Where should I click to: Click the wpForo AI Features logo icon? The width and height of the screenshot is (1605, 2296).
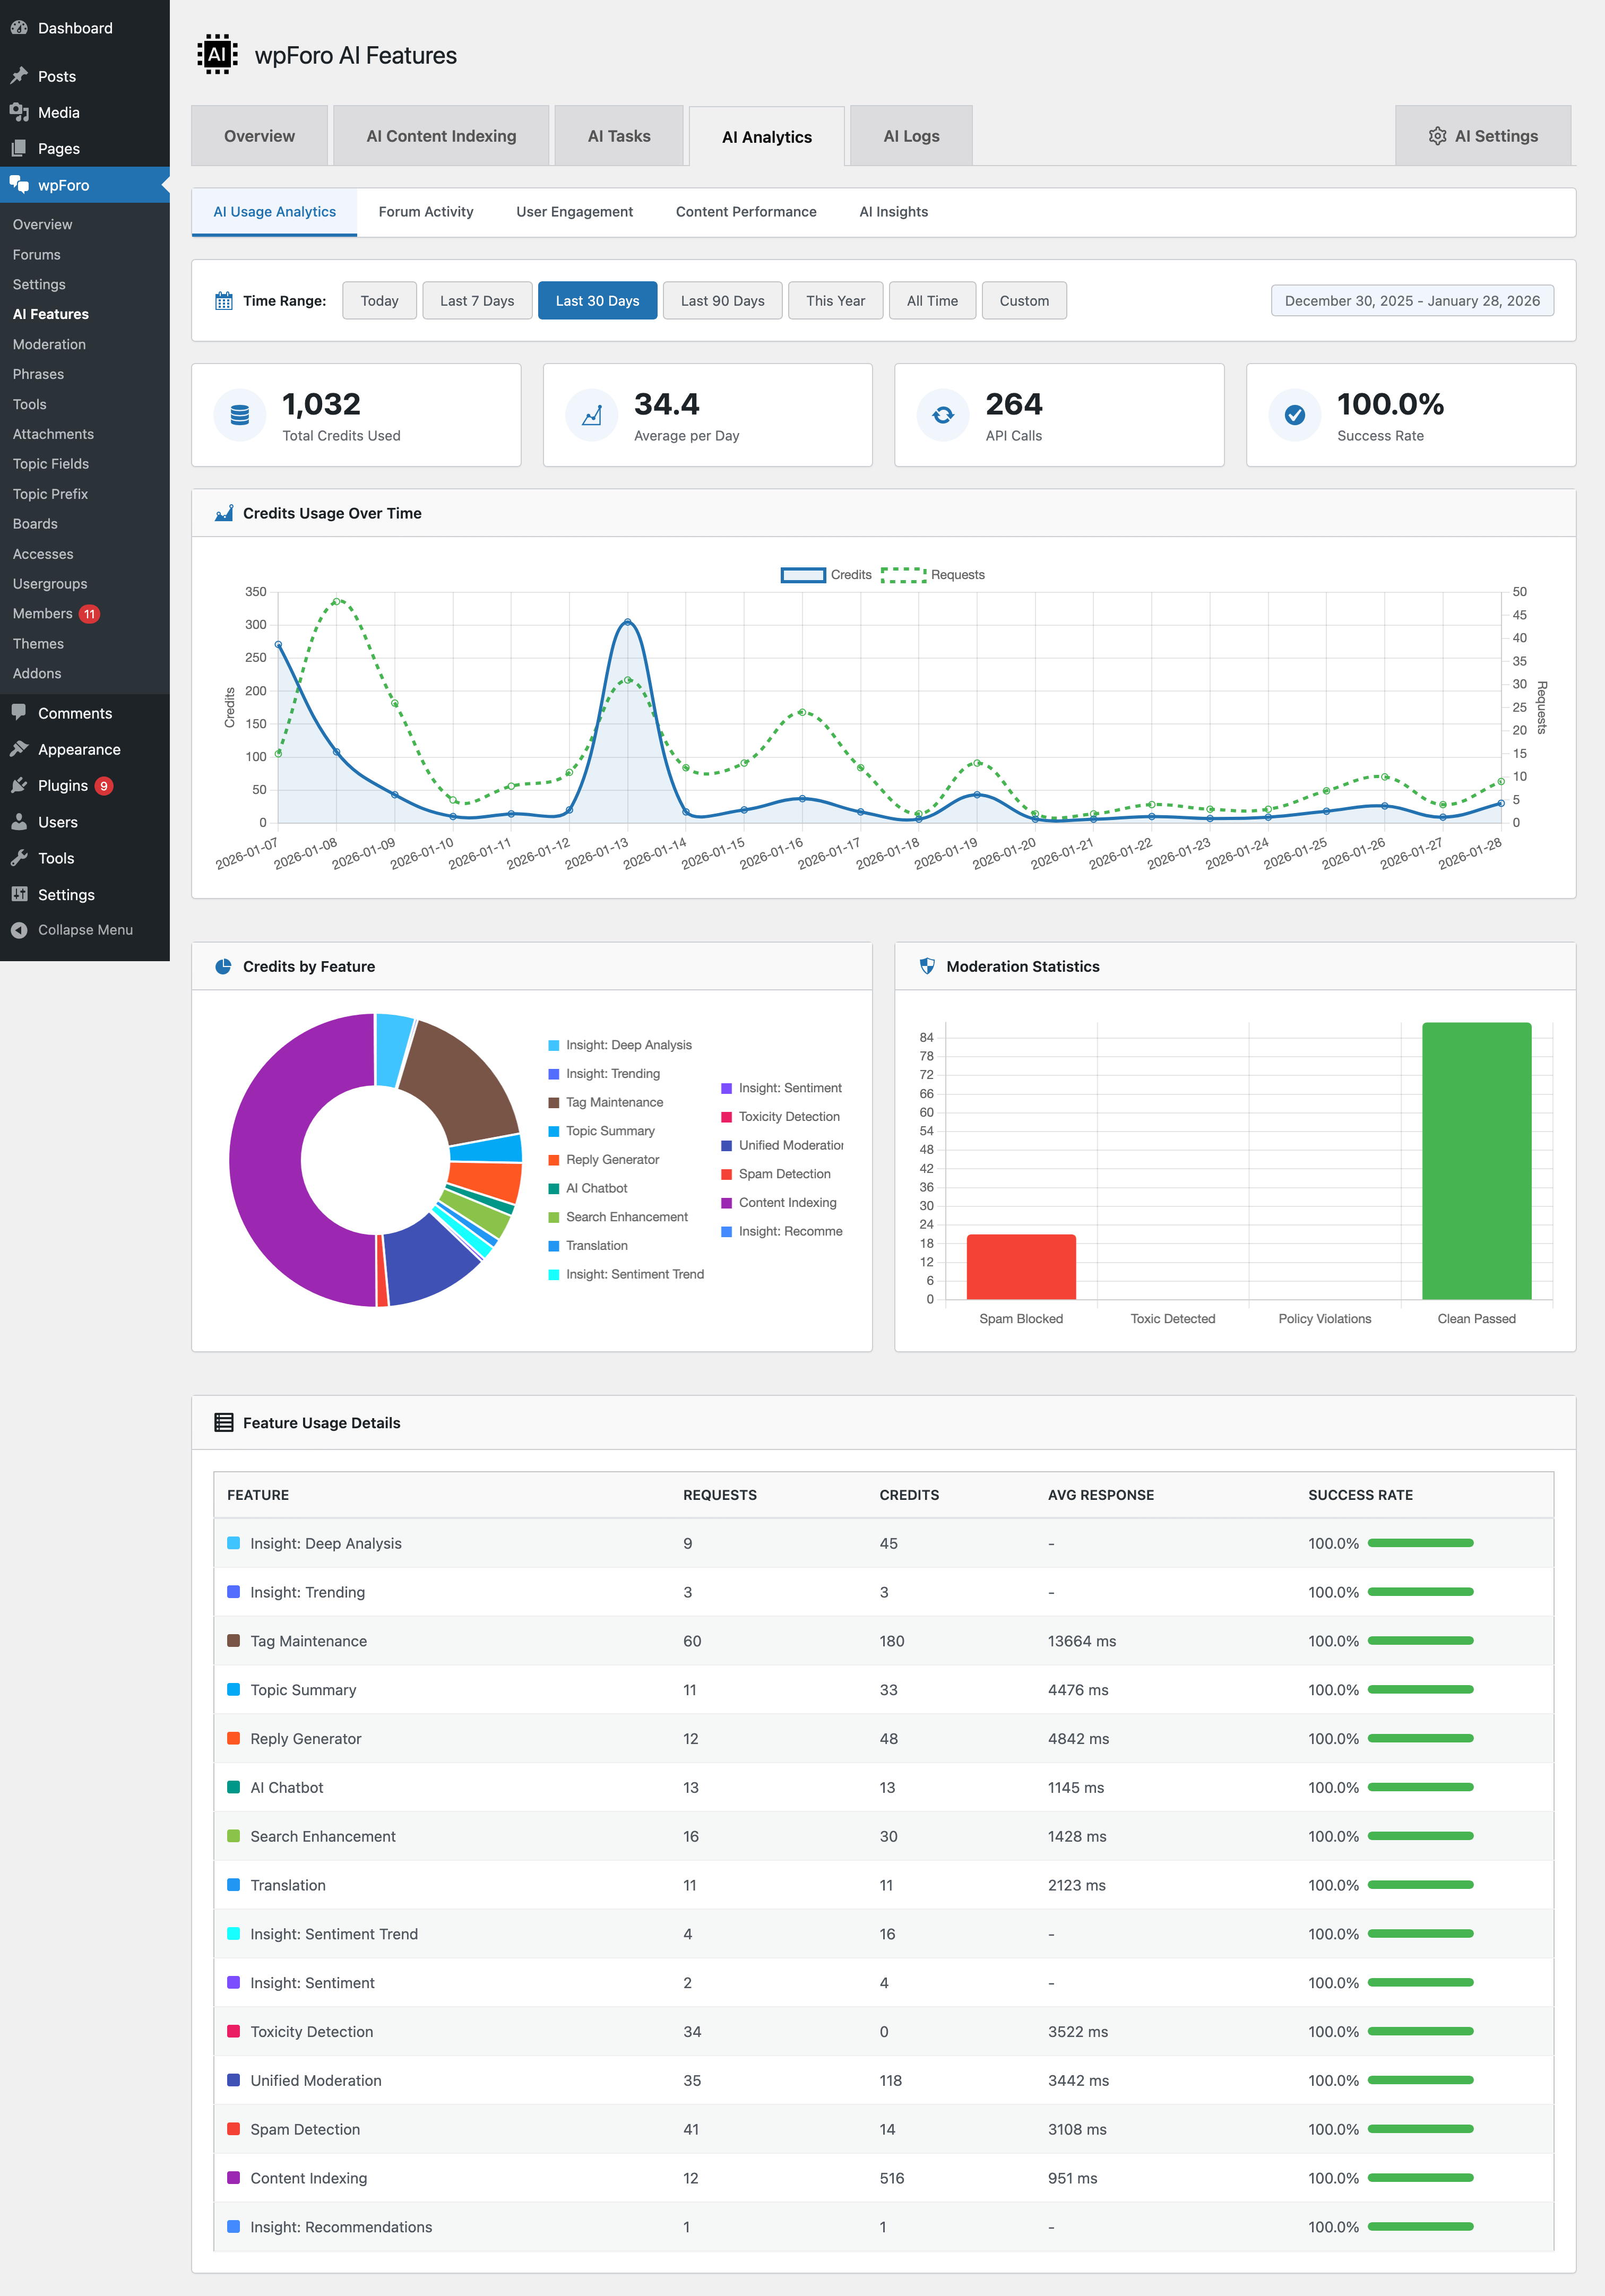(217, 54)
